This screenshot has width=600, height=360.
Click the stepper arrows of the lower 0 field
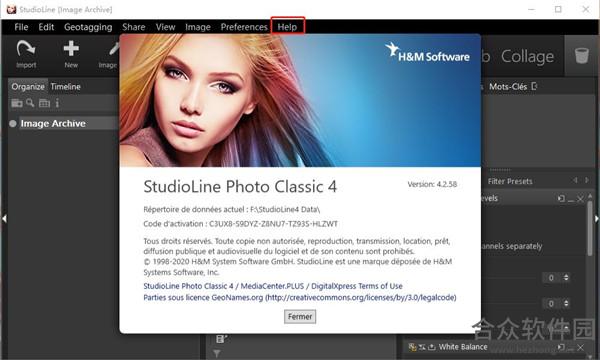click(x=566, y=303)
